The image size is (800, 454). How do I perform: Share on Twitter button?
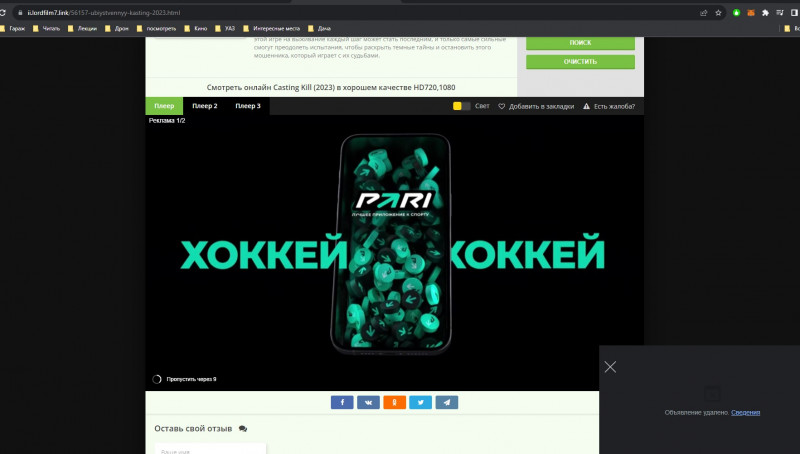coord(420,402)
